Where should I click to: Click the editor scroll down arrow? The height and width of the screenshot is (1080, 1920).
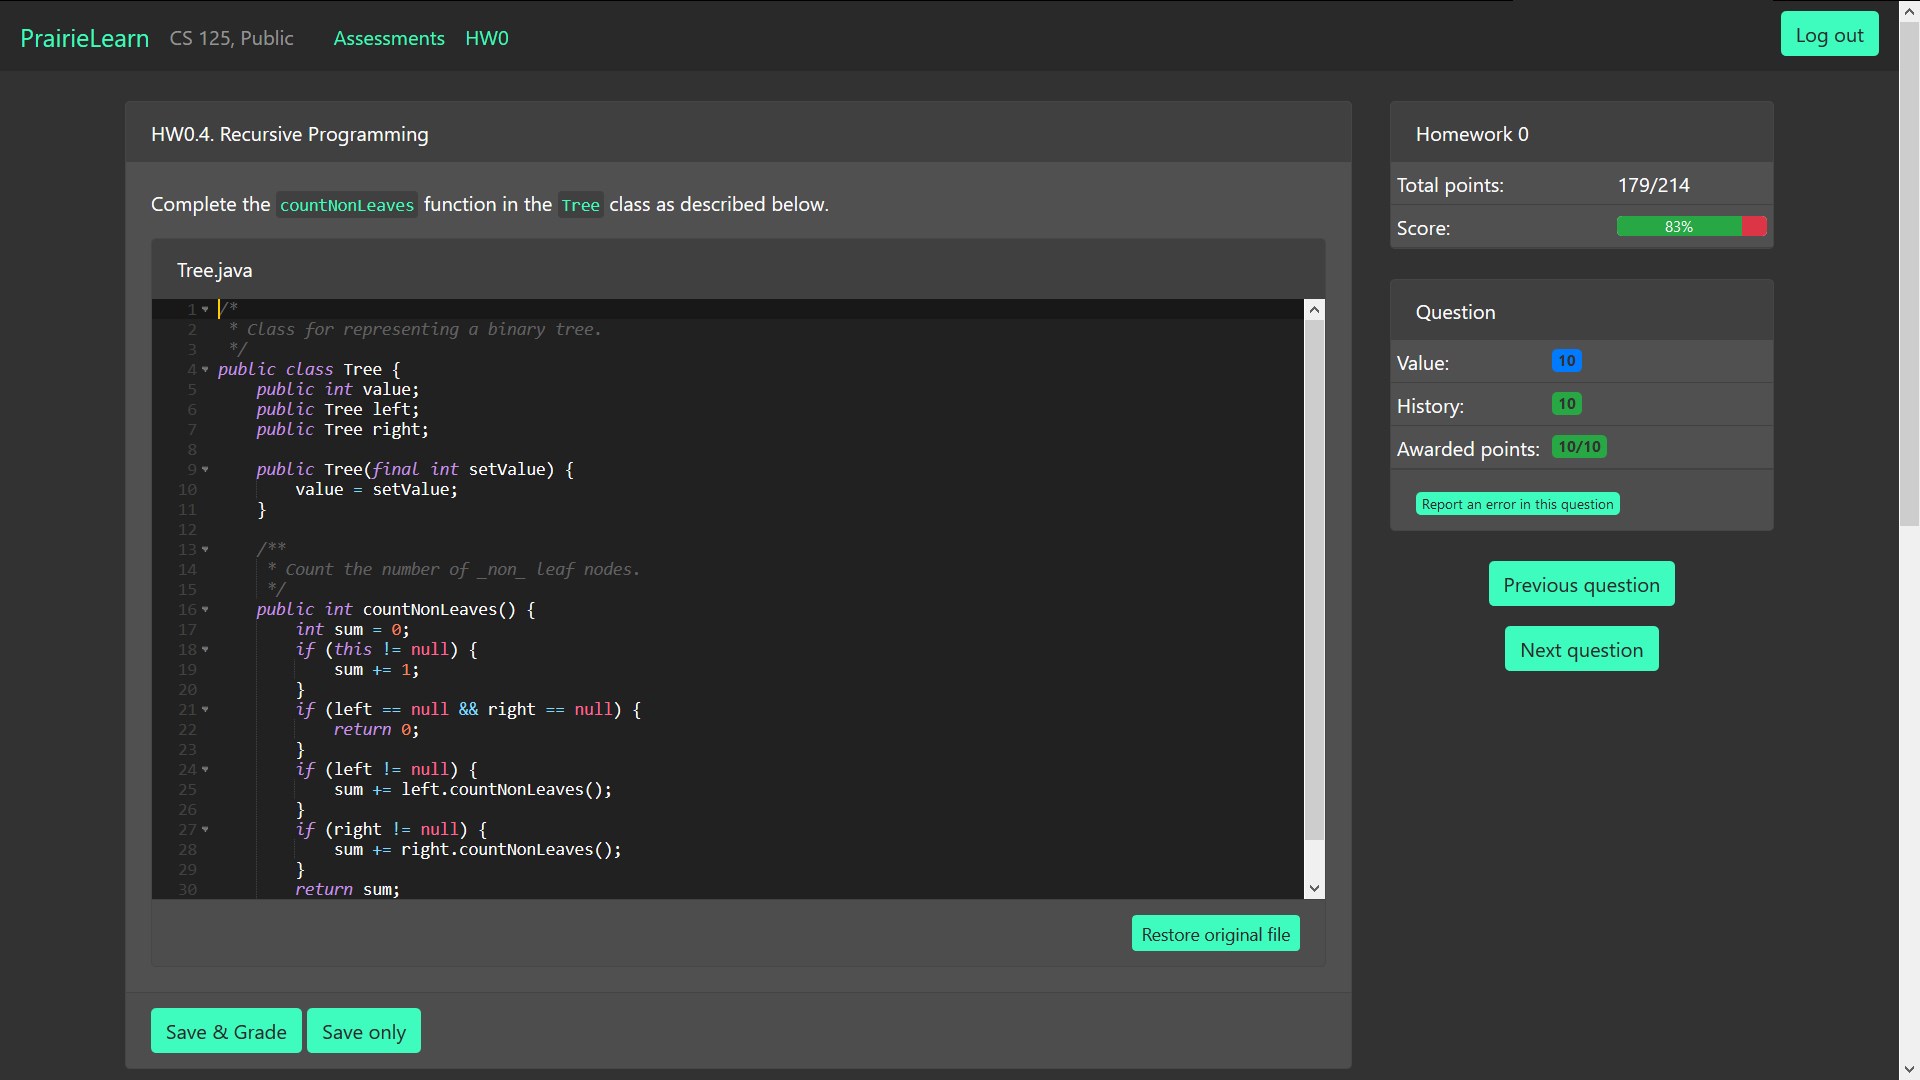tap(1314, 888)
